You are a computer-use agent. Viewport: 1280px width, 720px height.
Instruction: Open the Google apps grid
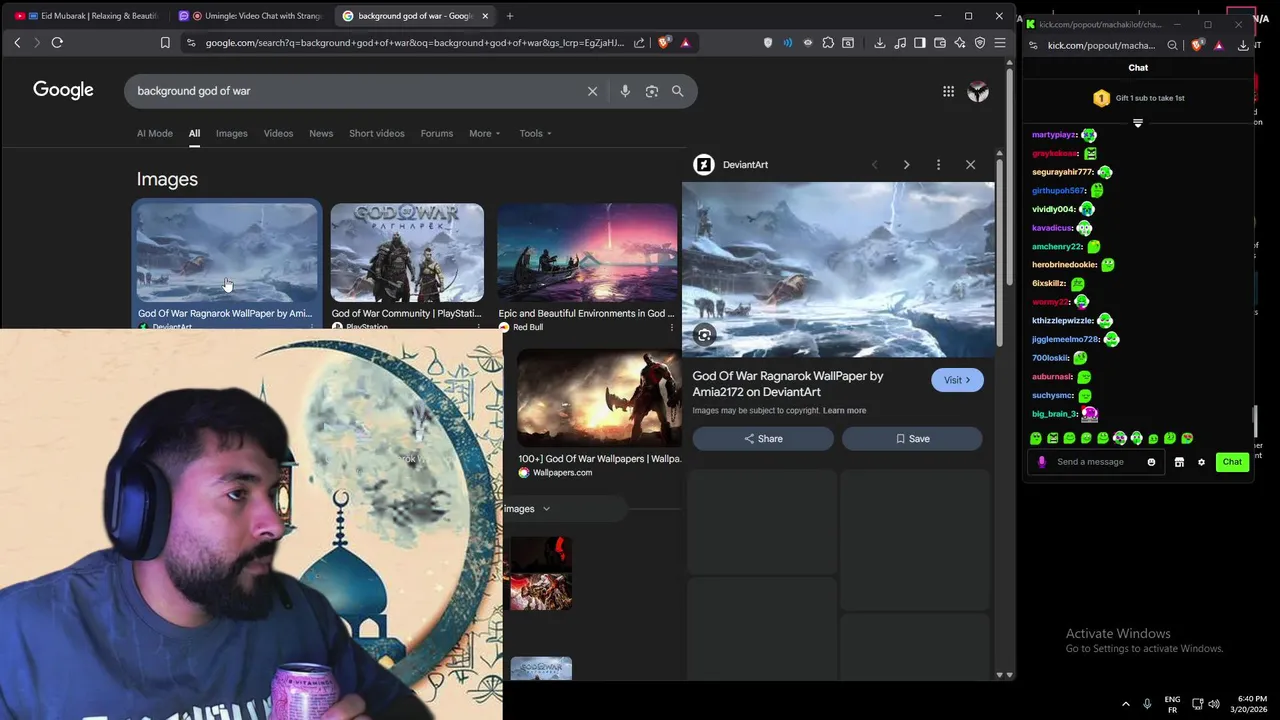tap(948, 91)
